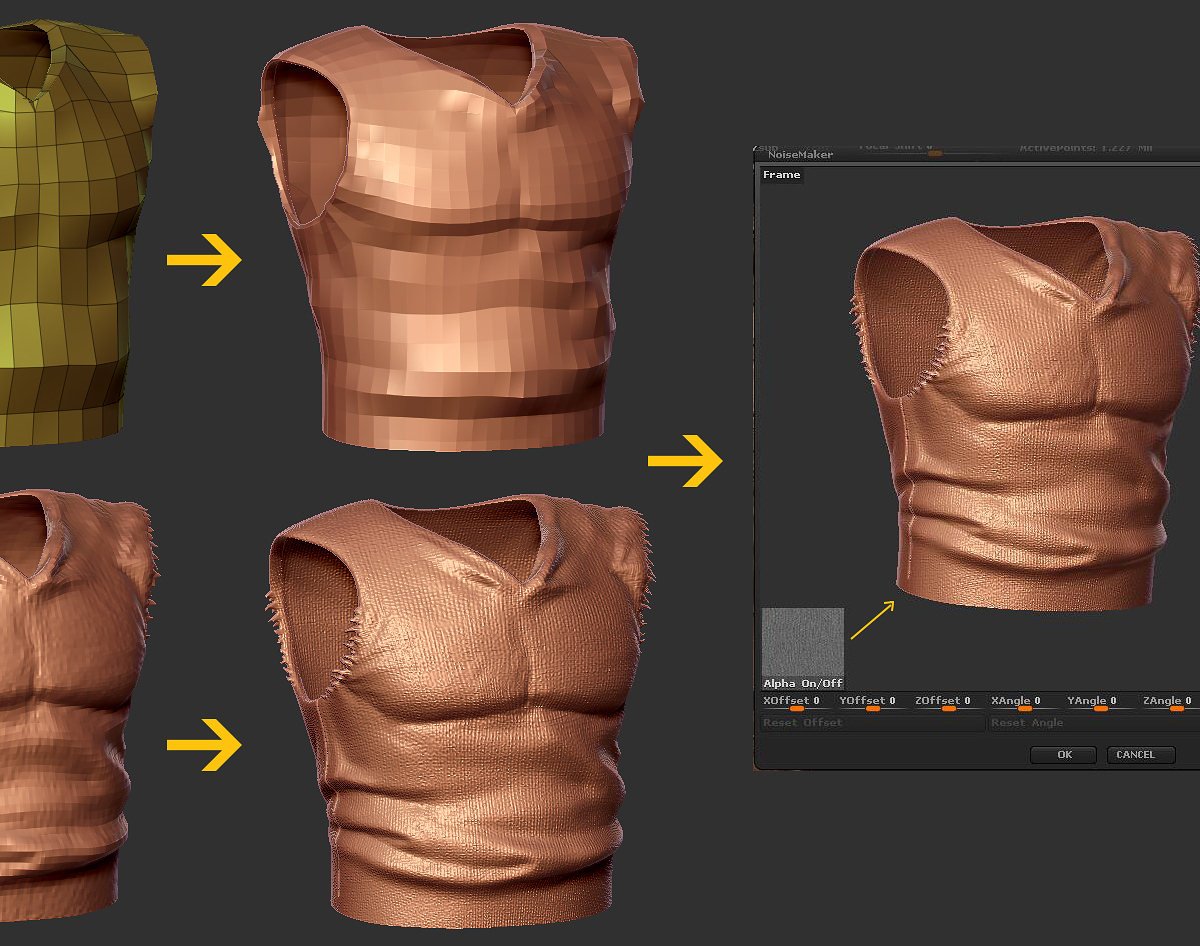
Task: Click the Reset Angle button
Action: [x=1094, y=723]
